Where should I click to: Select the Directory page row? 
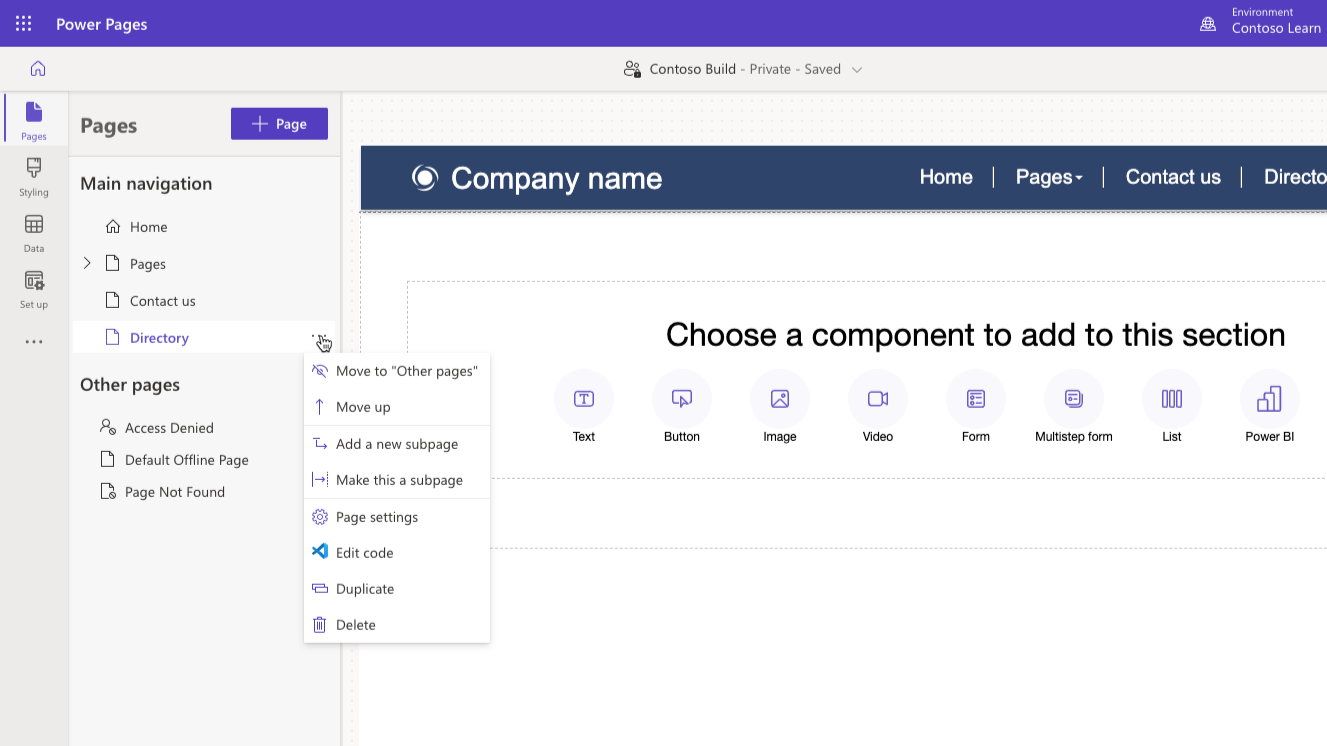pyautogui.click(x=205, y=338)
